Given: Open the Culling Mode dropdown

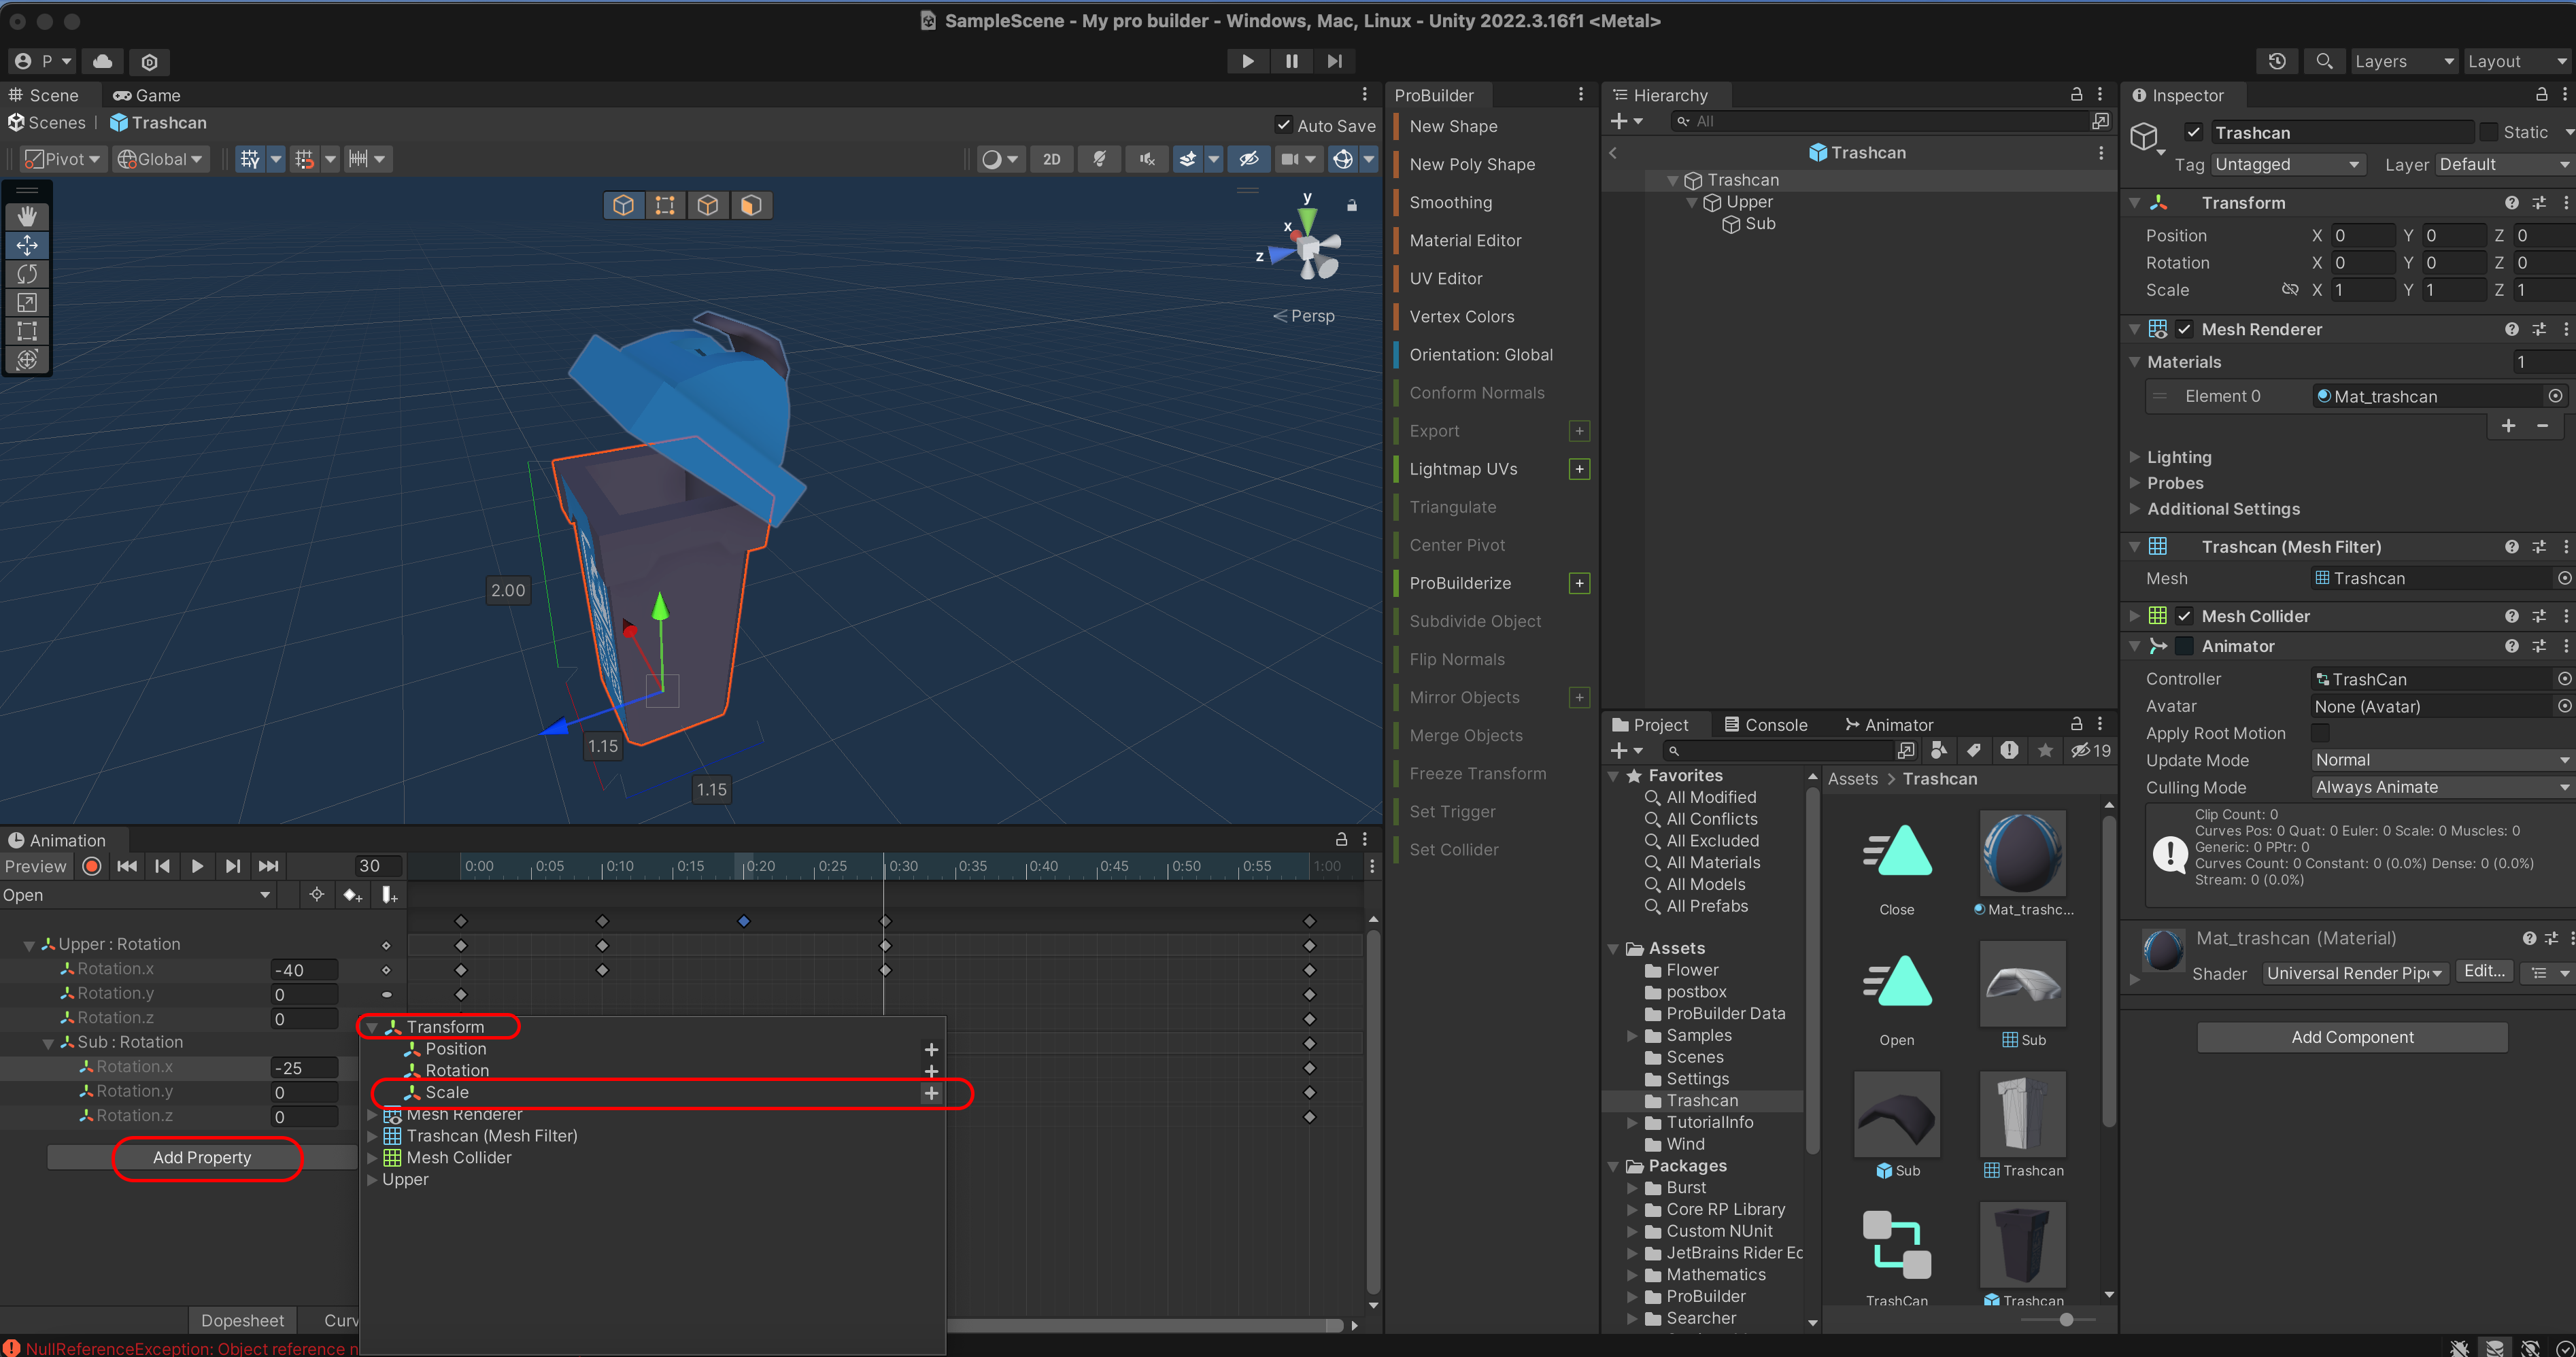Looking at the screenshot, I should click(x=2441, y=787).
